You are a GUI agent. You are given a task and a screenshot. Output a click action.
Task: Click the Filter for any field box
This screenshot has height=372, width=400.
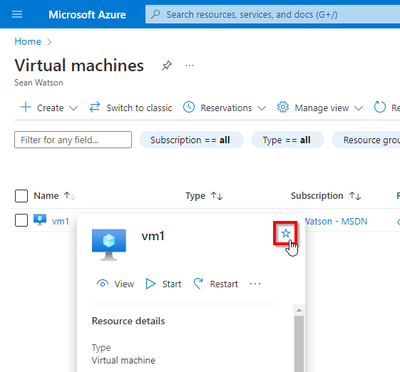coord(73,140)
